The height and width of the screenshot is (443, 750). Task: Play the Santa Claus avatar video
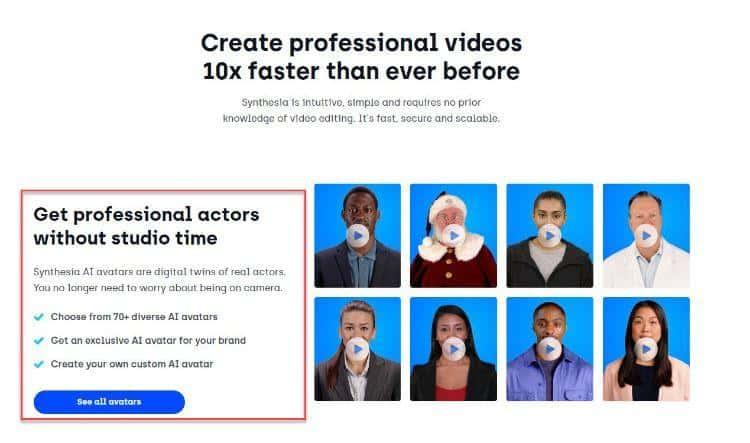pyautogui.click(x=453, y=236)
